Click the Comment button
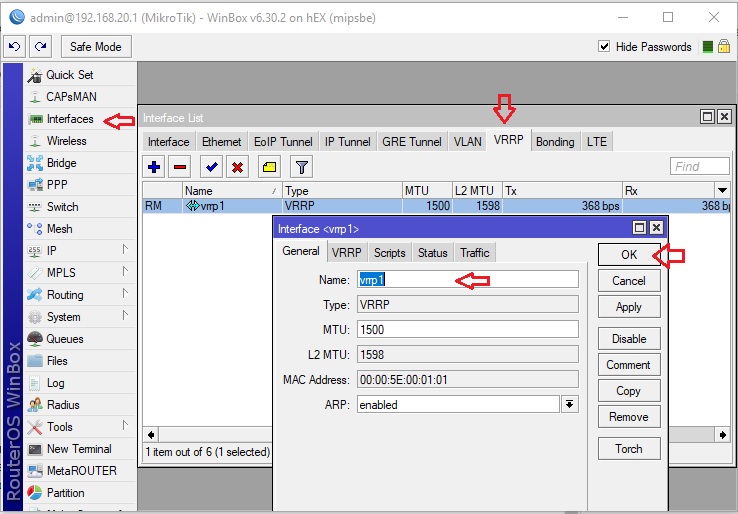 (629, 365)
